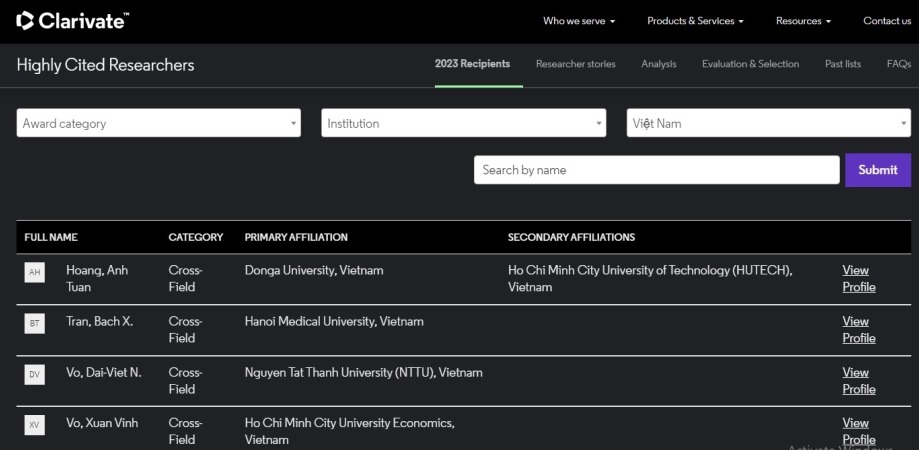This screenshot has height=450, width=919.
Task: Open Evaluation & Selection tab
Action: (750, 64)
